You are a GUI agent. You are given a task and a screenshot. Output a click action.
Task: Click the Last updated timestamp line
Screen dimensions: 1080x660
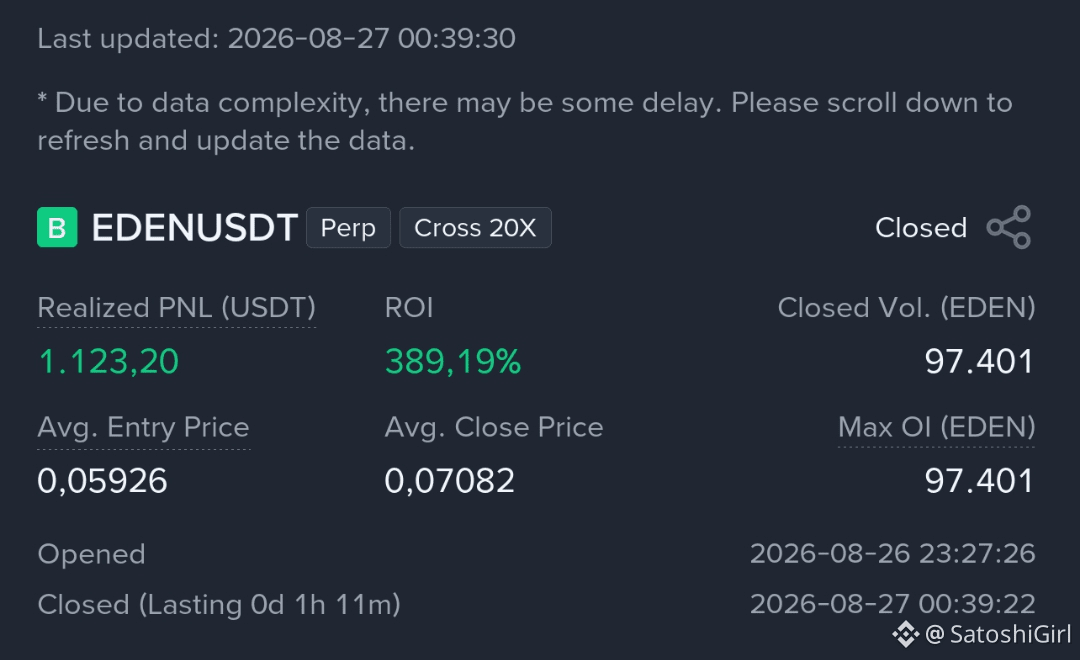pyautogui.click(x=276, y=39)
